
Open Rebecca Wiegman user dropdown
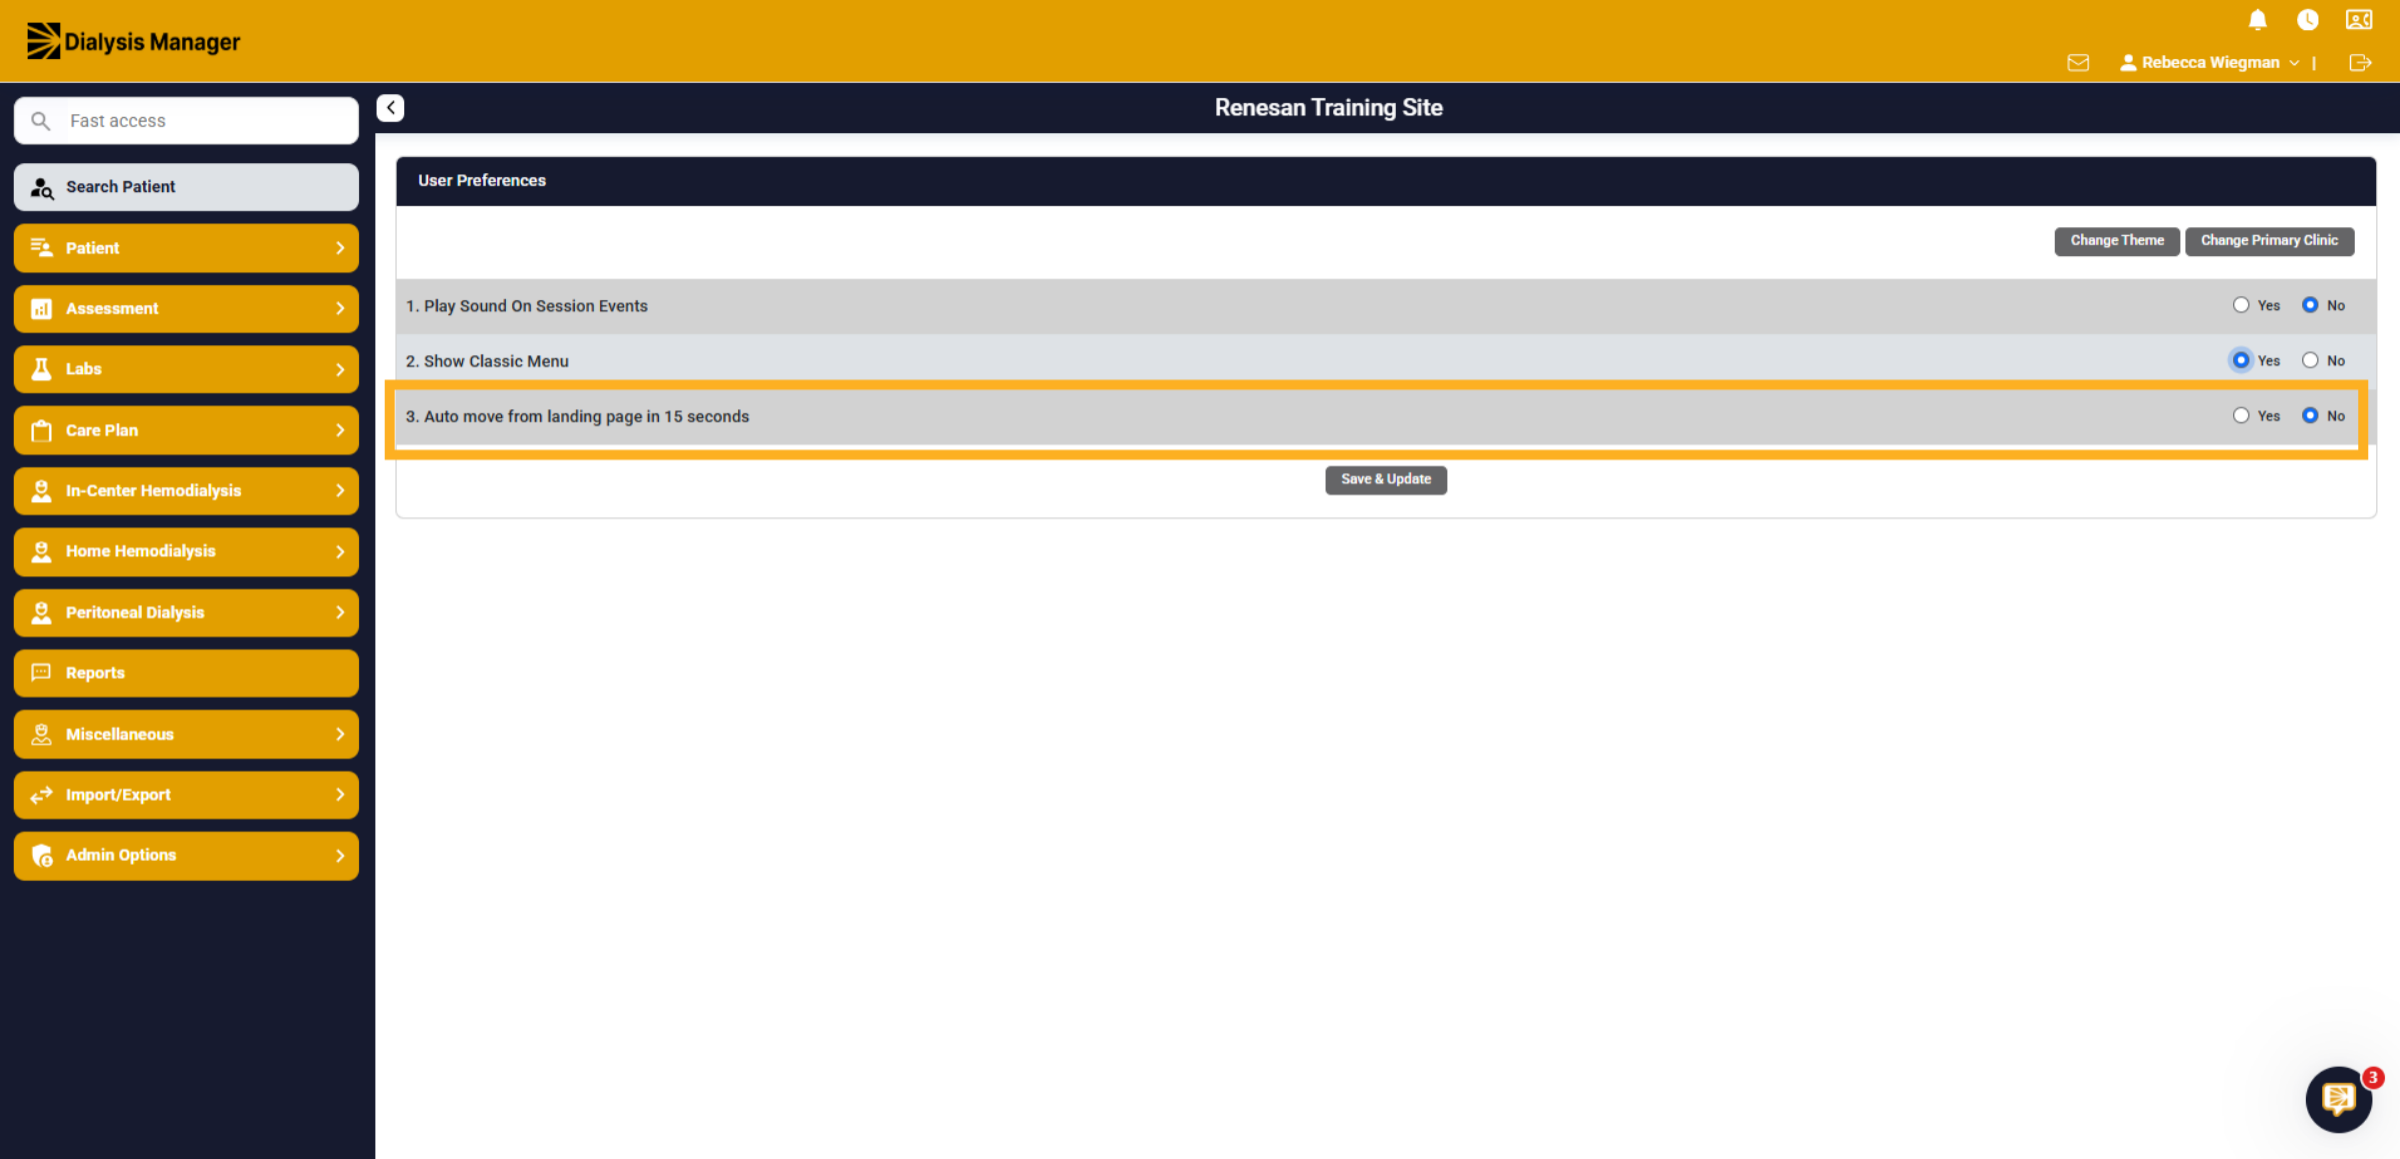2209,63
